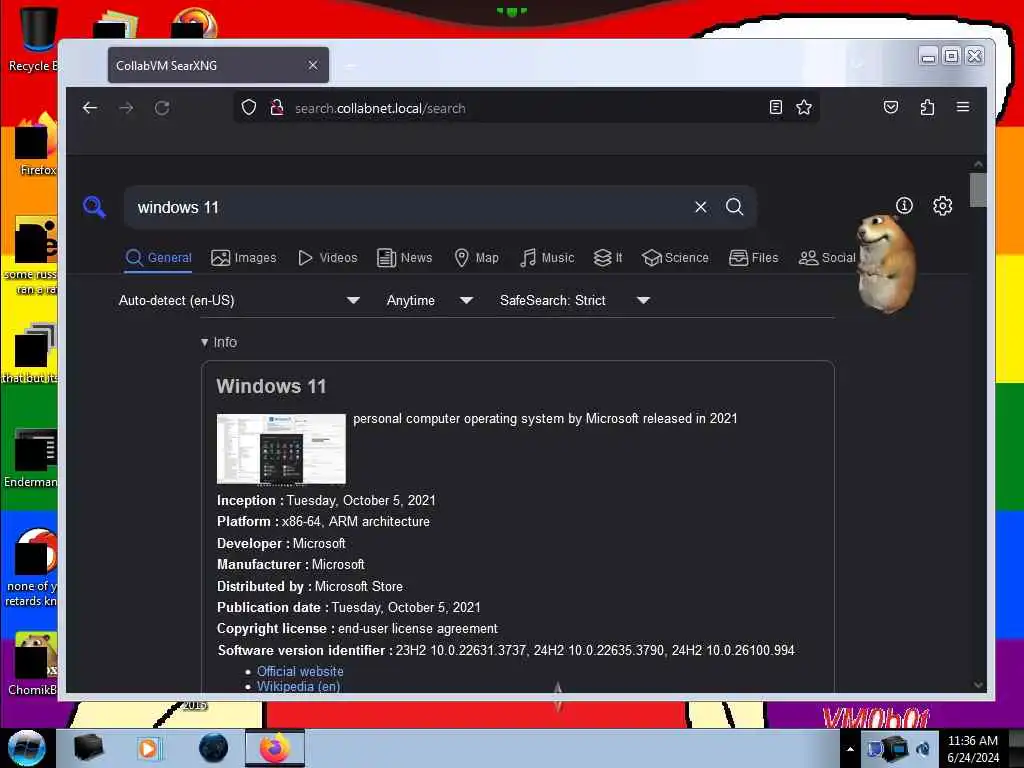Switch to the Music category
The height and width of the screenshot is (768, 1024).
coord(547,258)
